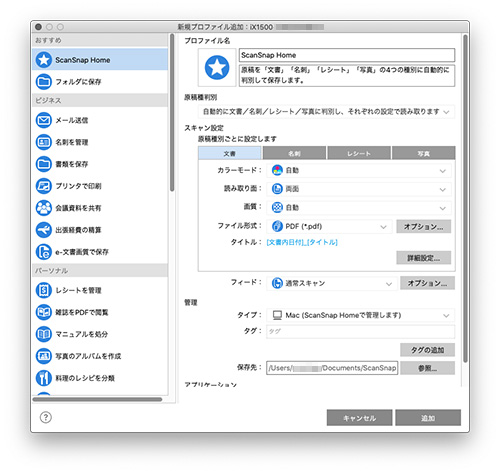Select the マニュアルを処分 book icon
The width and height of the screenshot is (500, 473).
[x=44, y=334]
